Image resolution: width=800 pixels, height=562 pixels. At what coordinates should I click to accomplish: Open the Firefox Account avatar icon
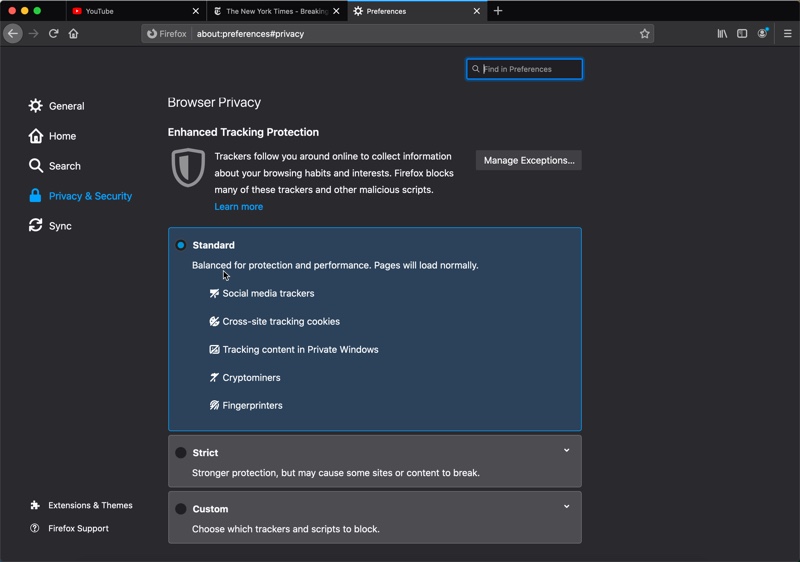coord(762,34)
